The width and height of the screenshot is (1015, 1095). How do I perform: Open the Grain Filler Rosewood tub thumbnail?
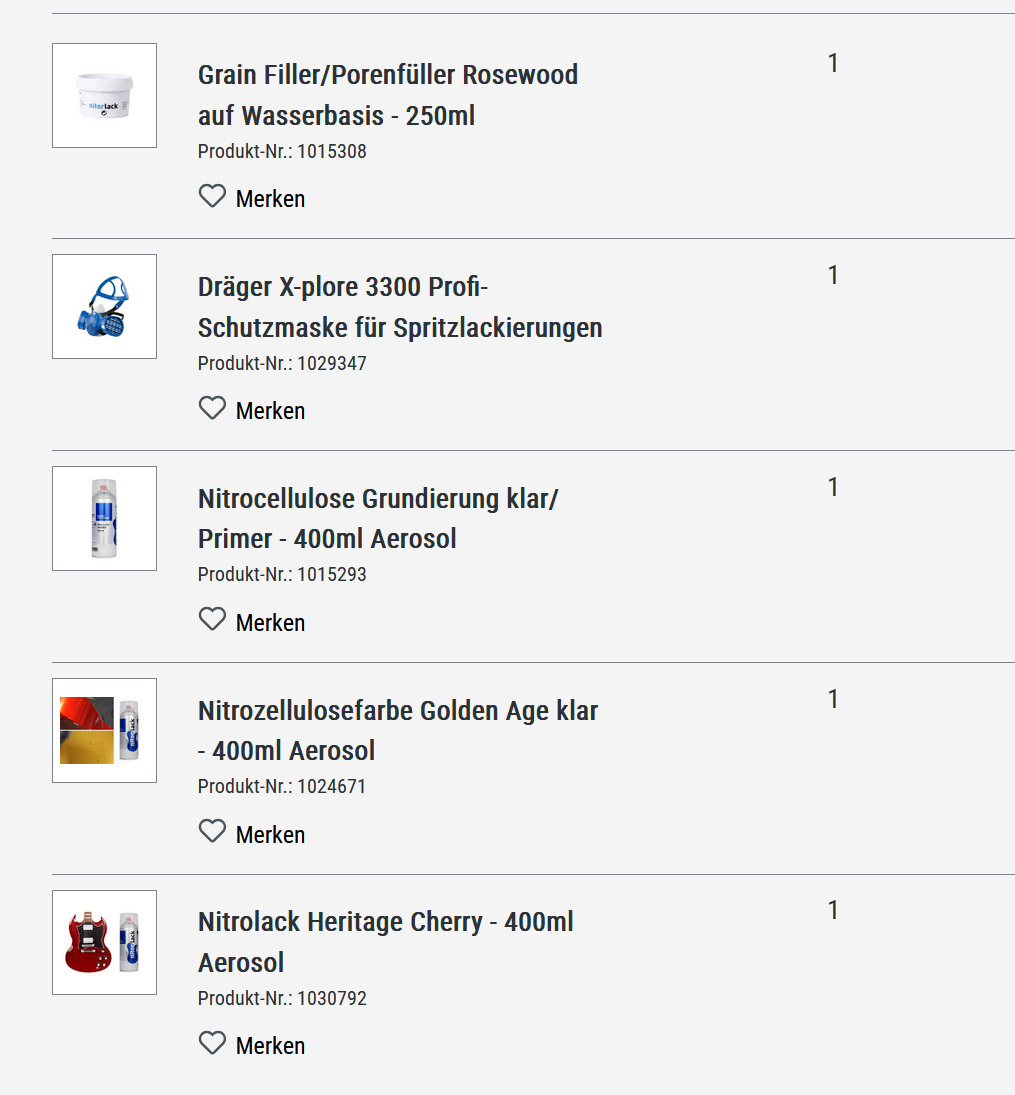(105, 96)
